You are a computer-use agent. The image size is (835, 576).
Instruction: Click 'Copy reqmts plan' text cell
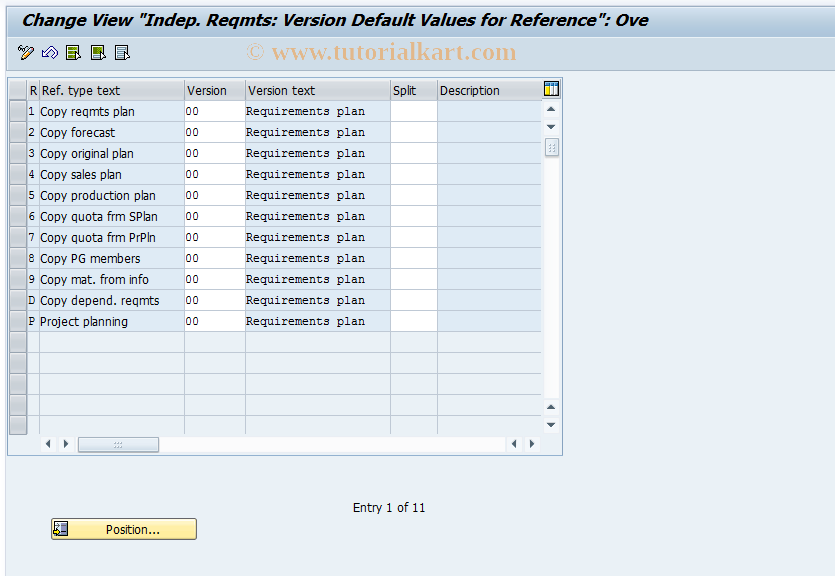tap(112, 111)
